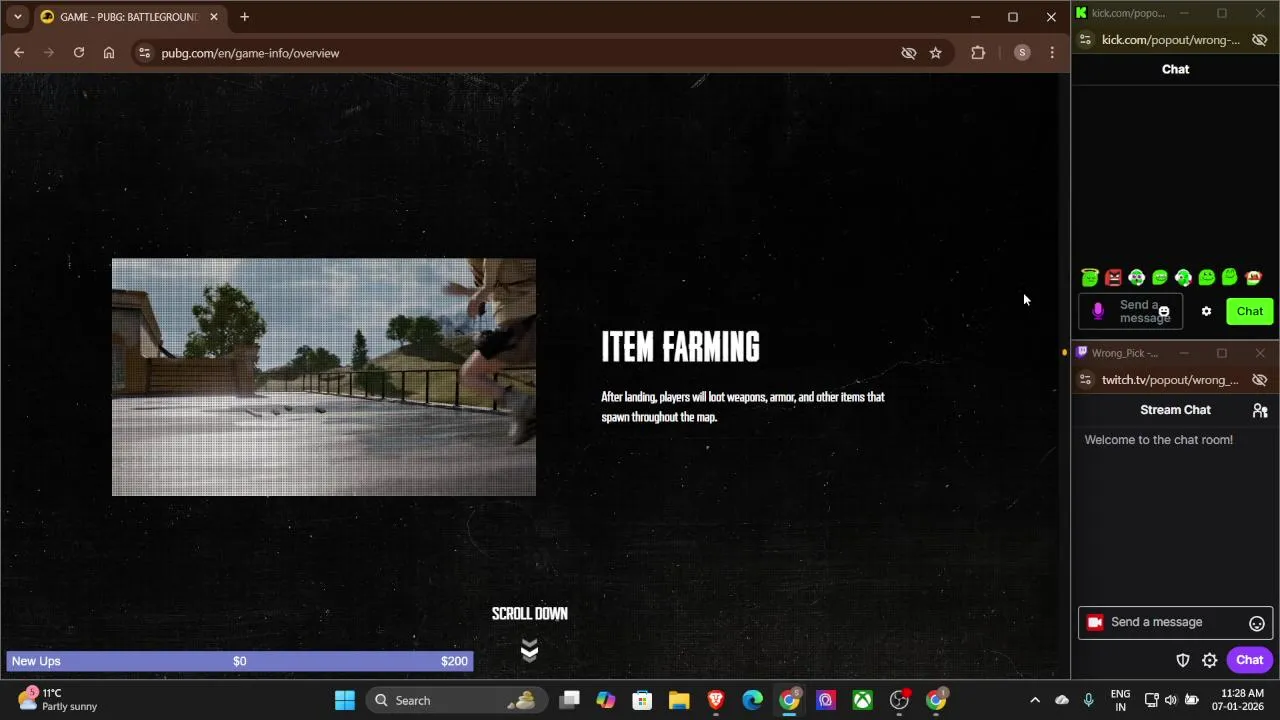Click the Kick popout URL text

click(x=1170, y=40)
